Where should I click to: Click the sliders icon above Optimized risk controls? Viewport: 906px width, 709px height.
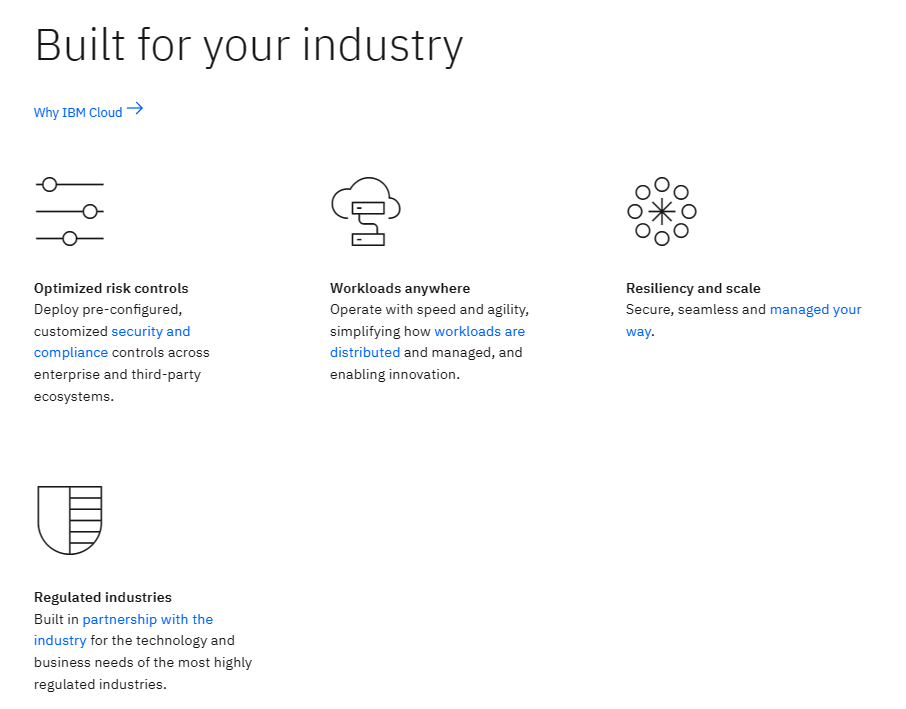[69, 211]
